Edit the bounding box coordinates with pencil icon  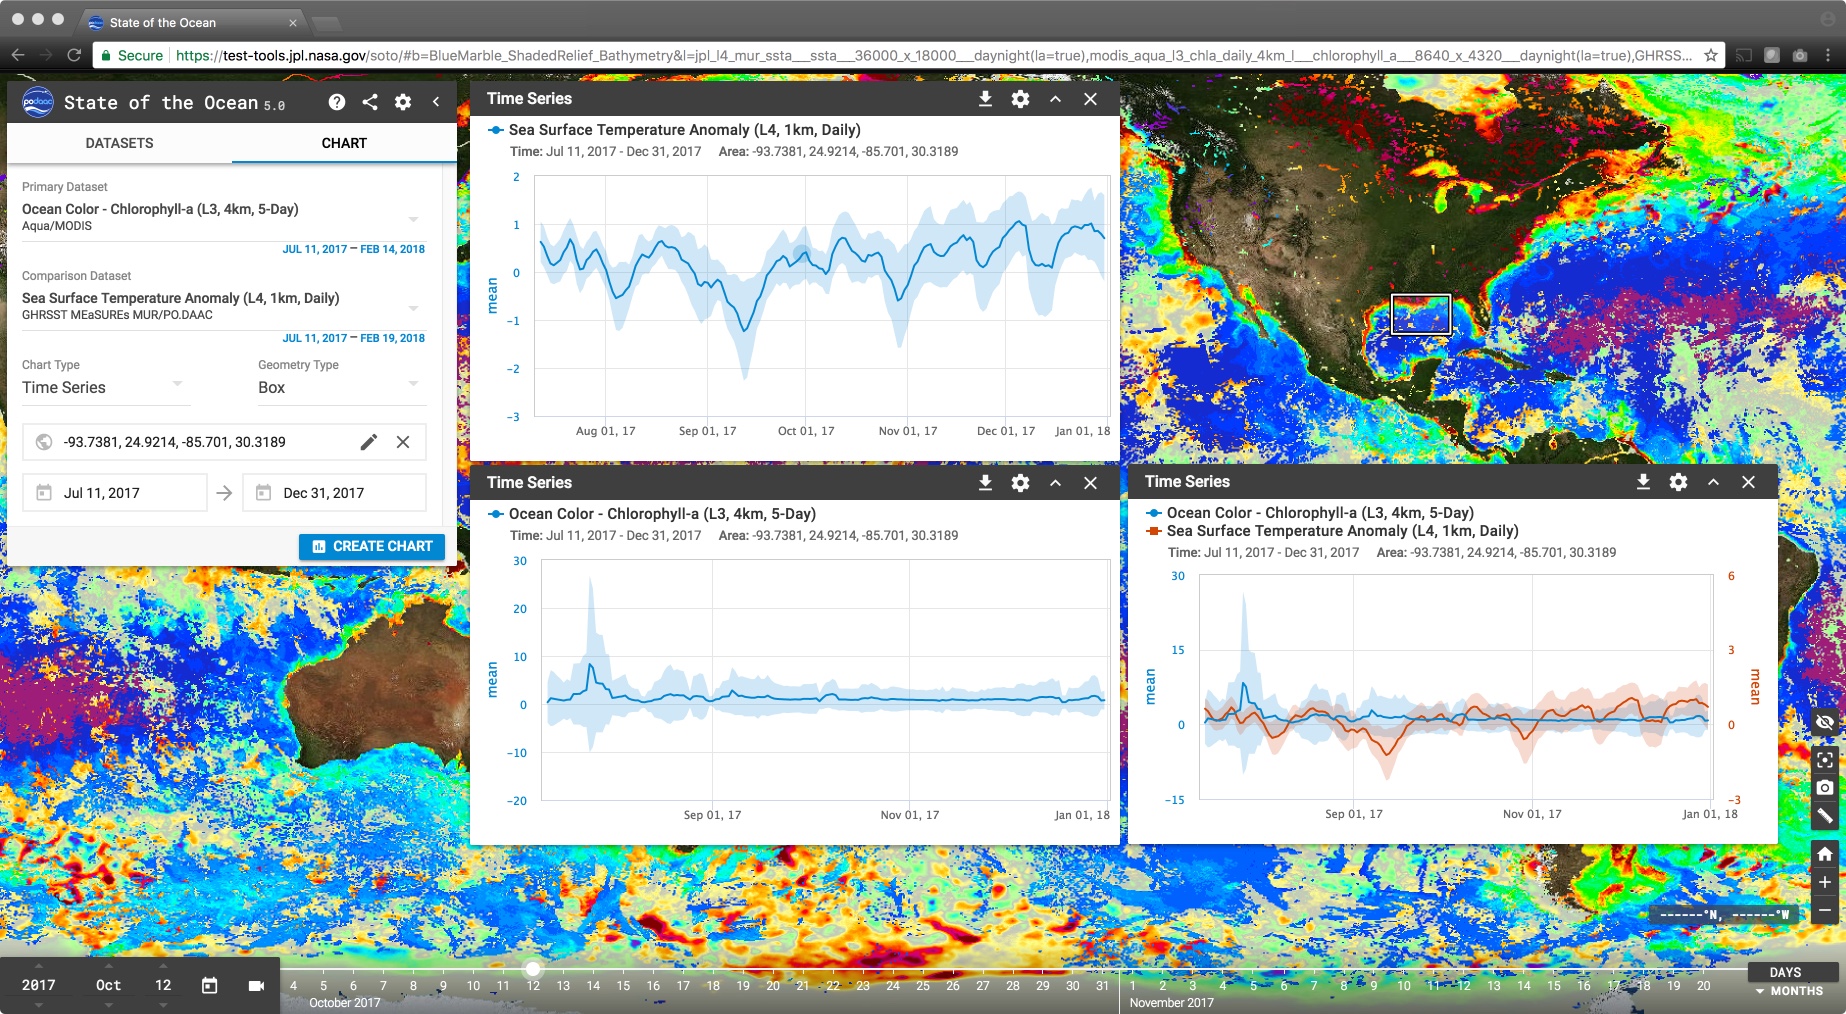(369, 442)
